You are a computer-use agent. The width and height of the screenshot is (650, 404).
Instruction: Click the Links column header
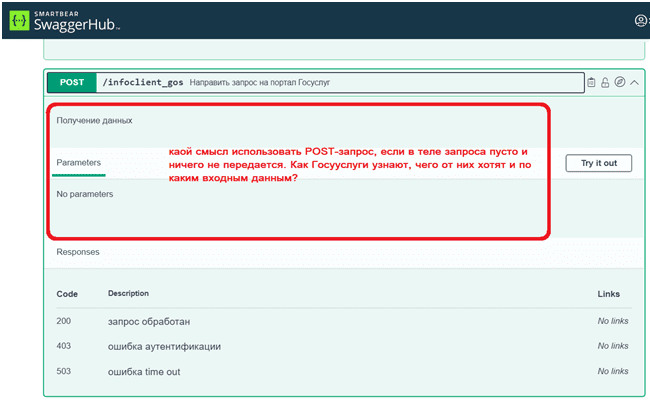click(x=609, y=294)
